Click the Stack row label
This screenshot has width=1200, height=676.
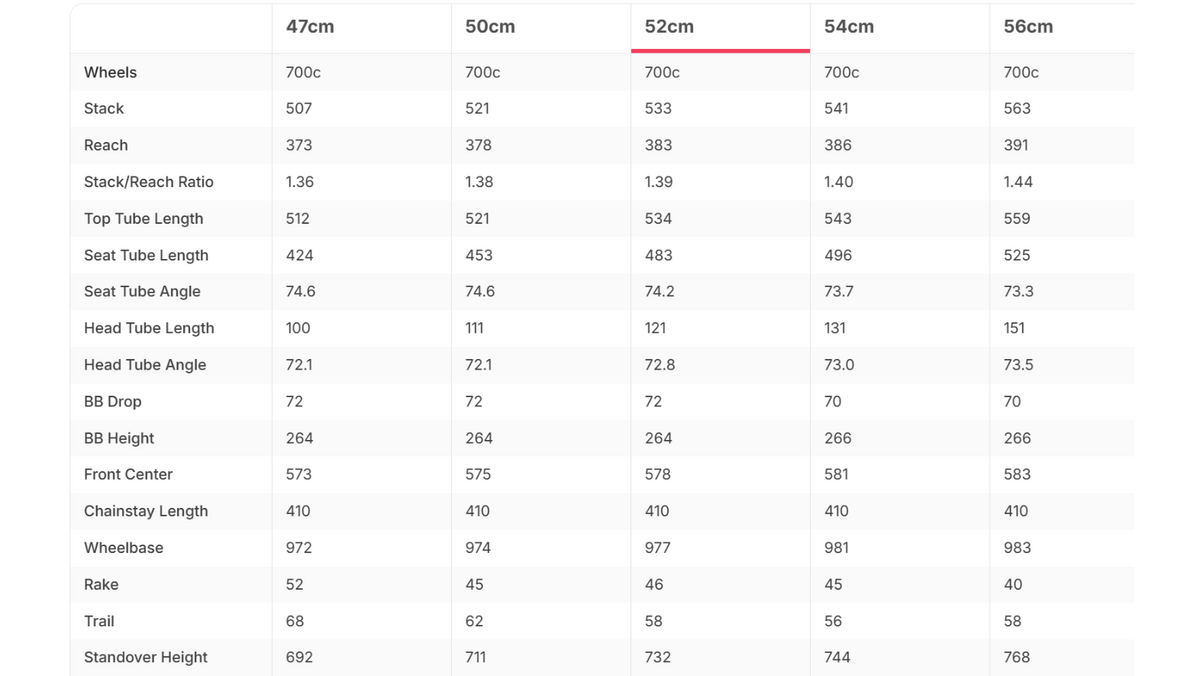tap(104, 108)
